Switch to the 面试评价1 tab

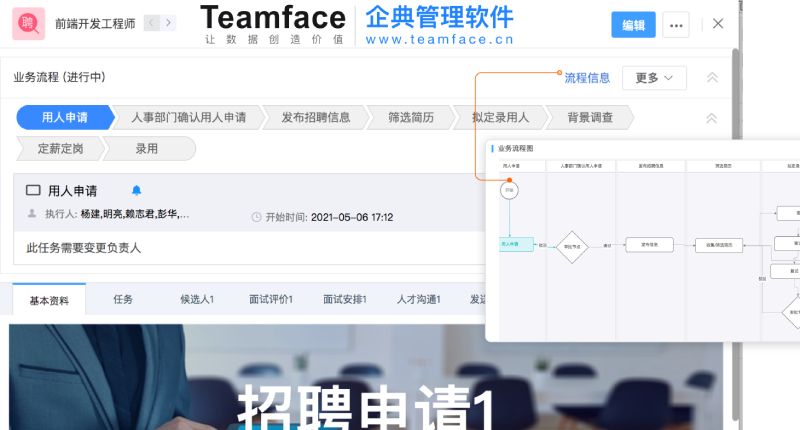(271, 299)
